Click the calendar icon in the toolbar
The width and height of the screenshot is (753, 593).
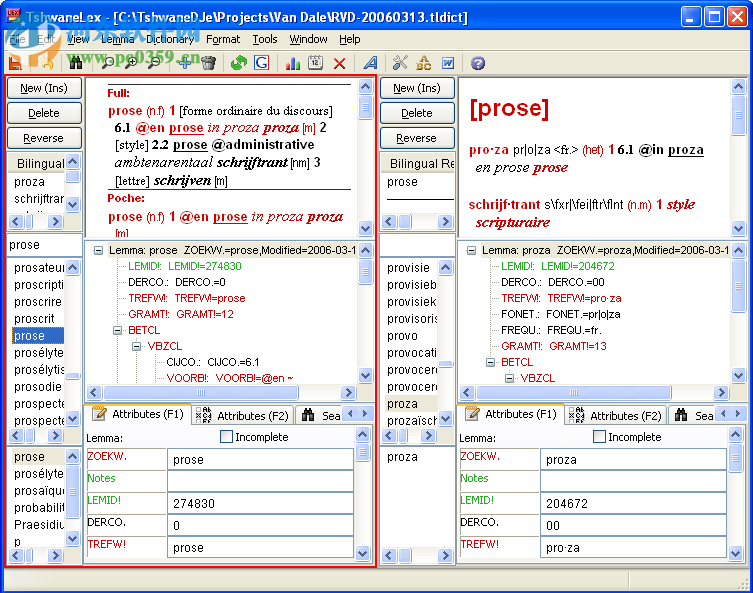pos(316,63)
